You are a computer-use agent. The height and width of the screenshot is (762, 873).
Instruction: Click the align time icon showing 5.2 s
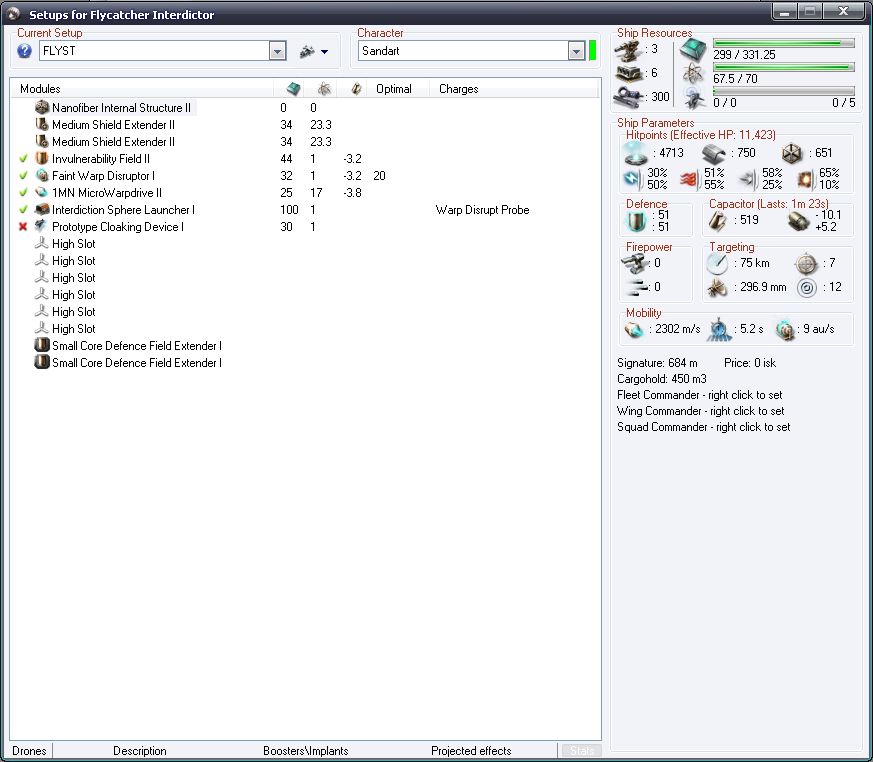point(719,330)
